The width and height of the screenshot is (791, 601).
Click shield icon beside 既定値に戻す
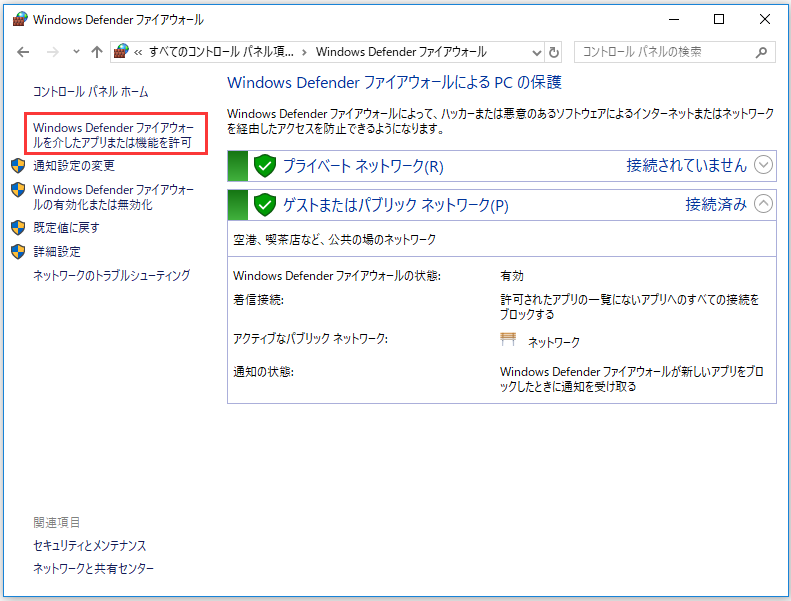(x=18, y=228)
